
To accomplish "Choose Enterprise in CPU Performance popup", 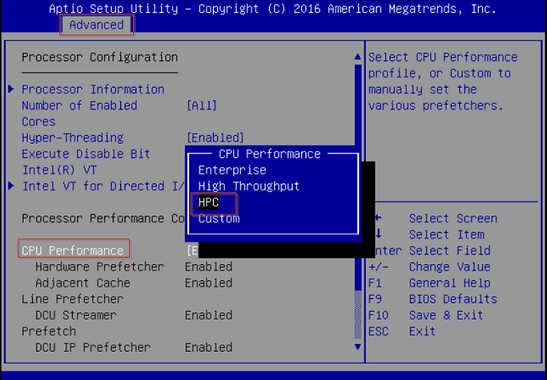I will click(x=232, y=170).
